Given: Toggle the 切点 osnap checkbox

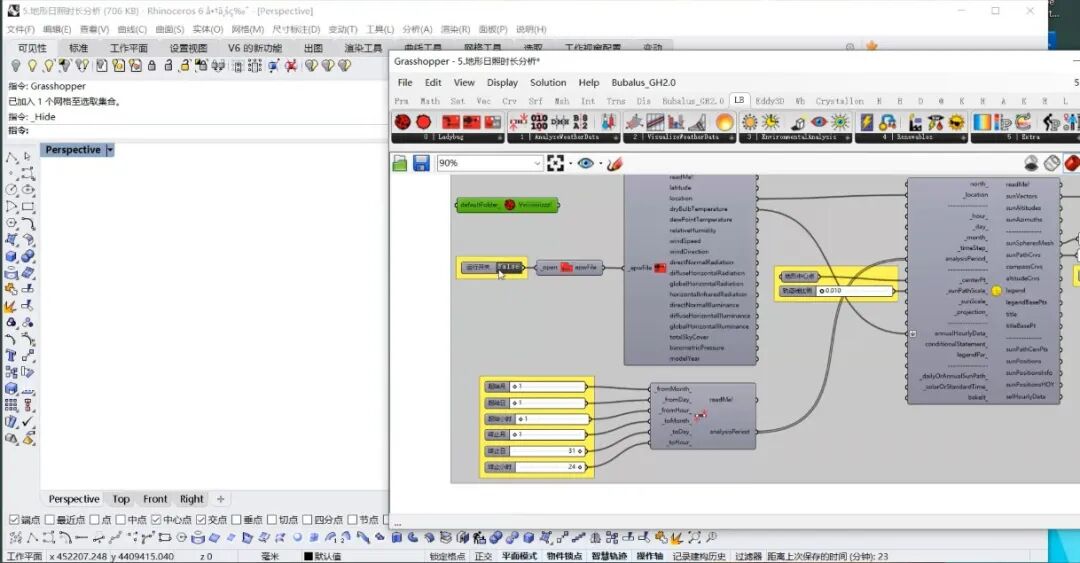Looking at the screenshot, I should 272,520.
